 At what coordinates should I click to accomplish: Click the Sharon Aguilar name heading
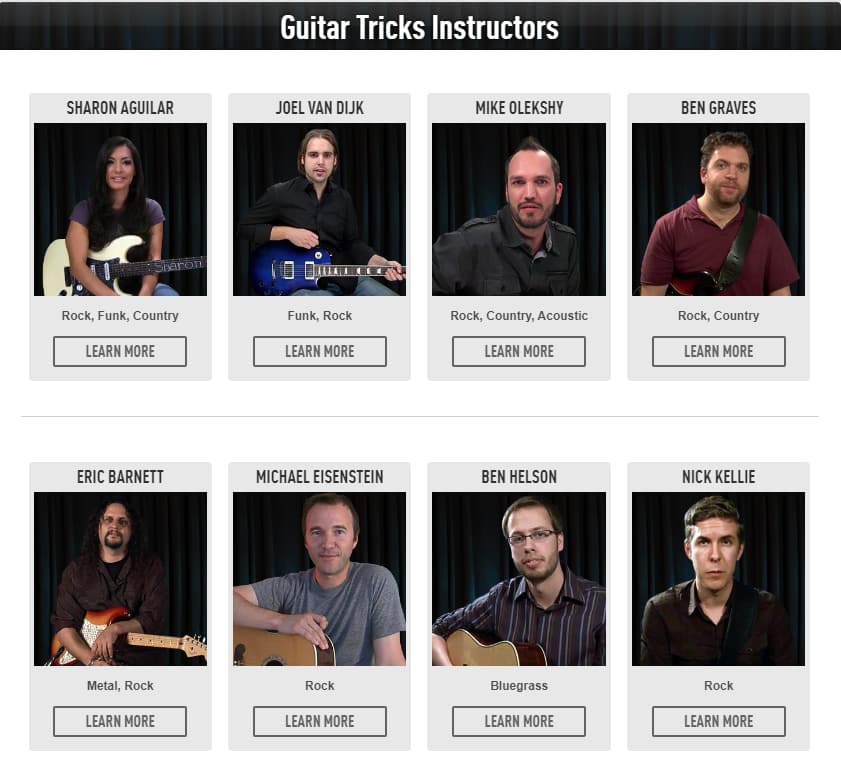(x=120, y=108)
